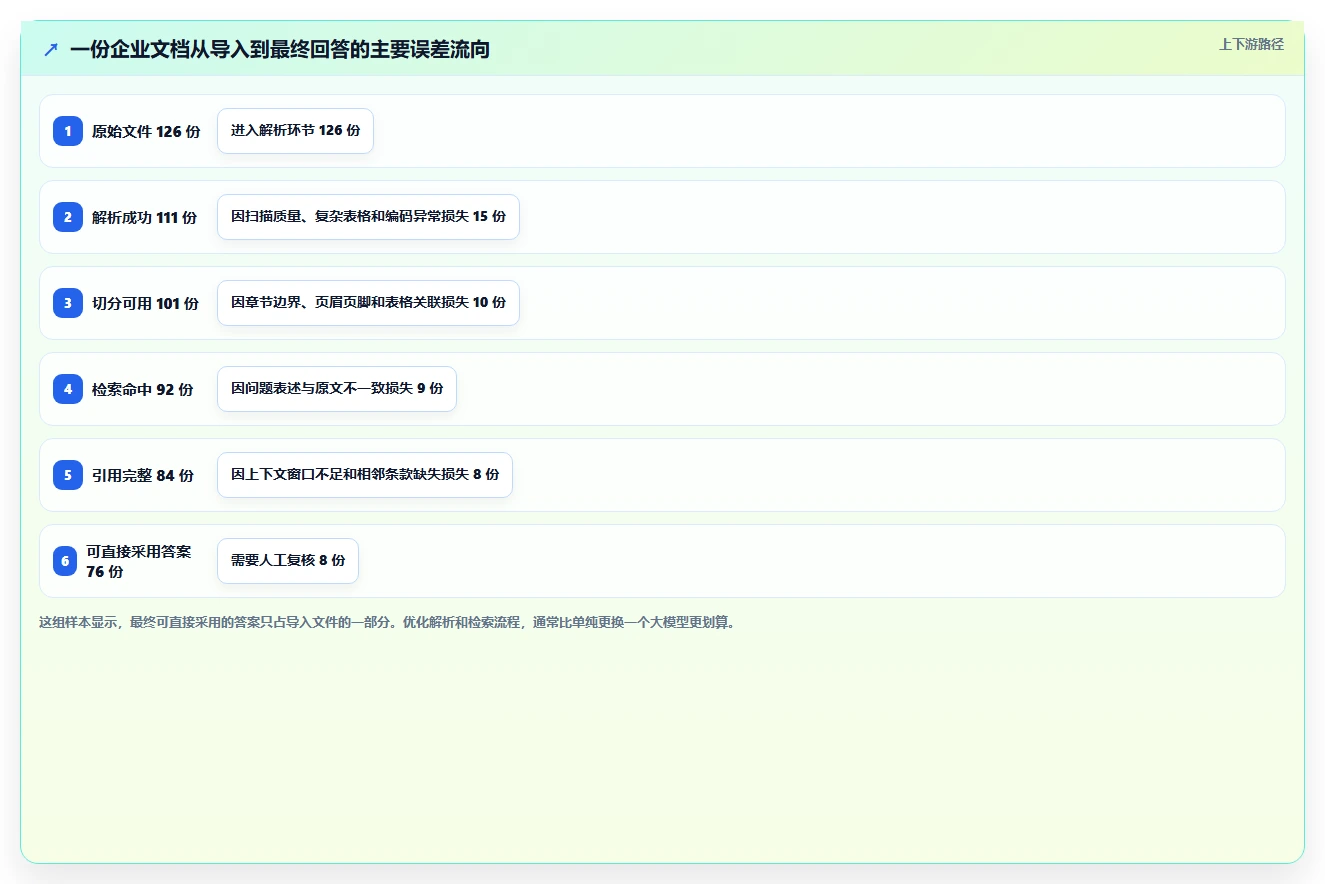The height and width of the screenshot is (884, 1325).
Task: Select the 可直接采用答案 76 份 label
Action: (x=139, y=561)
